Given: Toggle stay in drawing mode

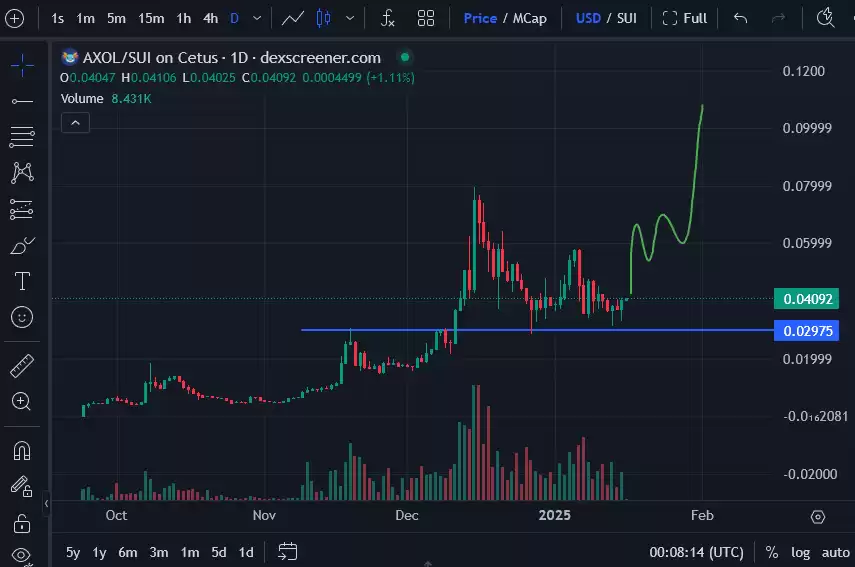Looking at the screenshot, I should (x=22, y=486).
